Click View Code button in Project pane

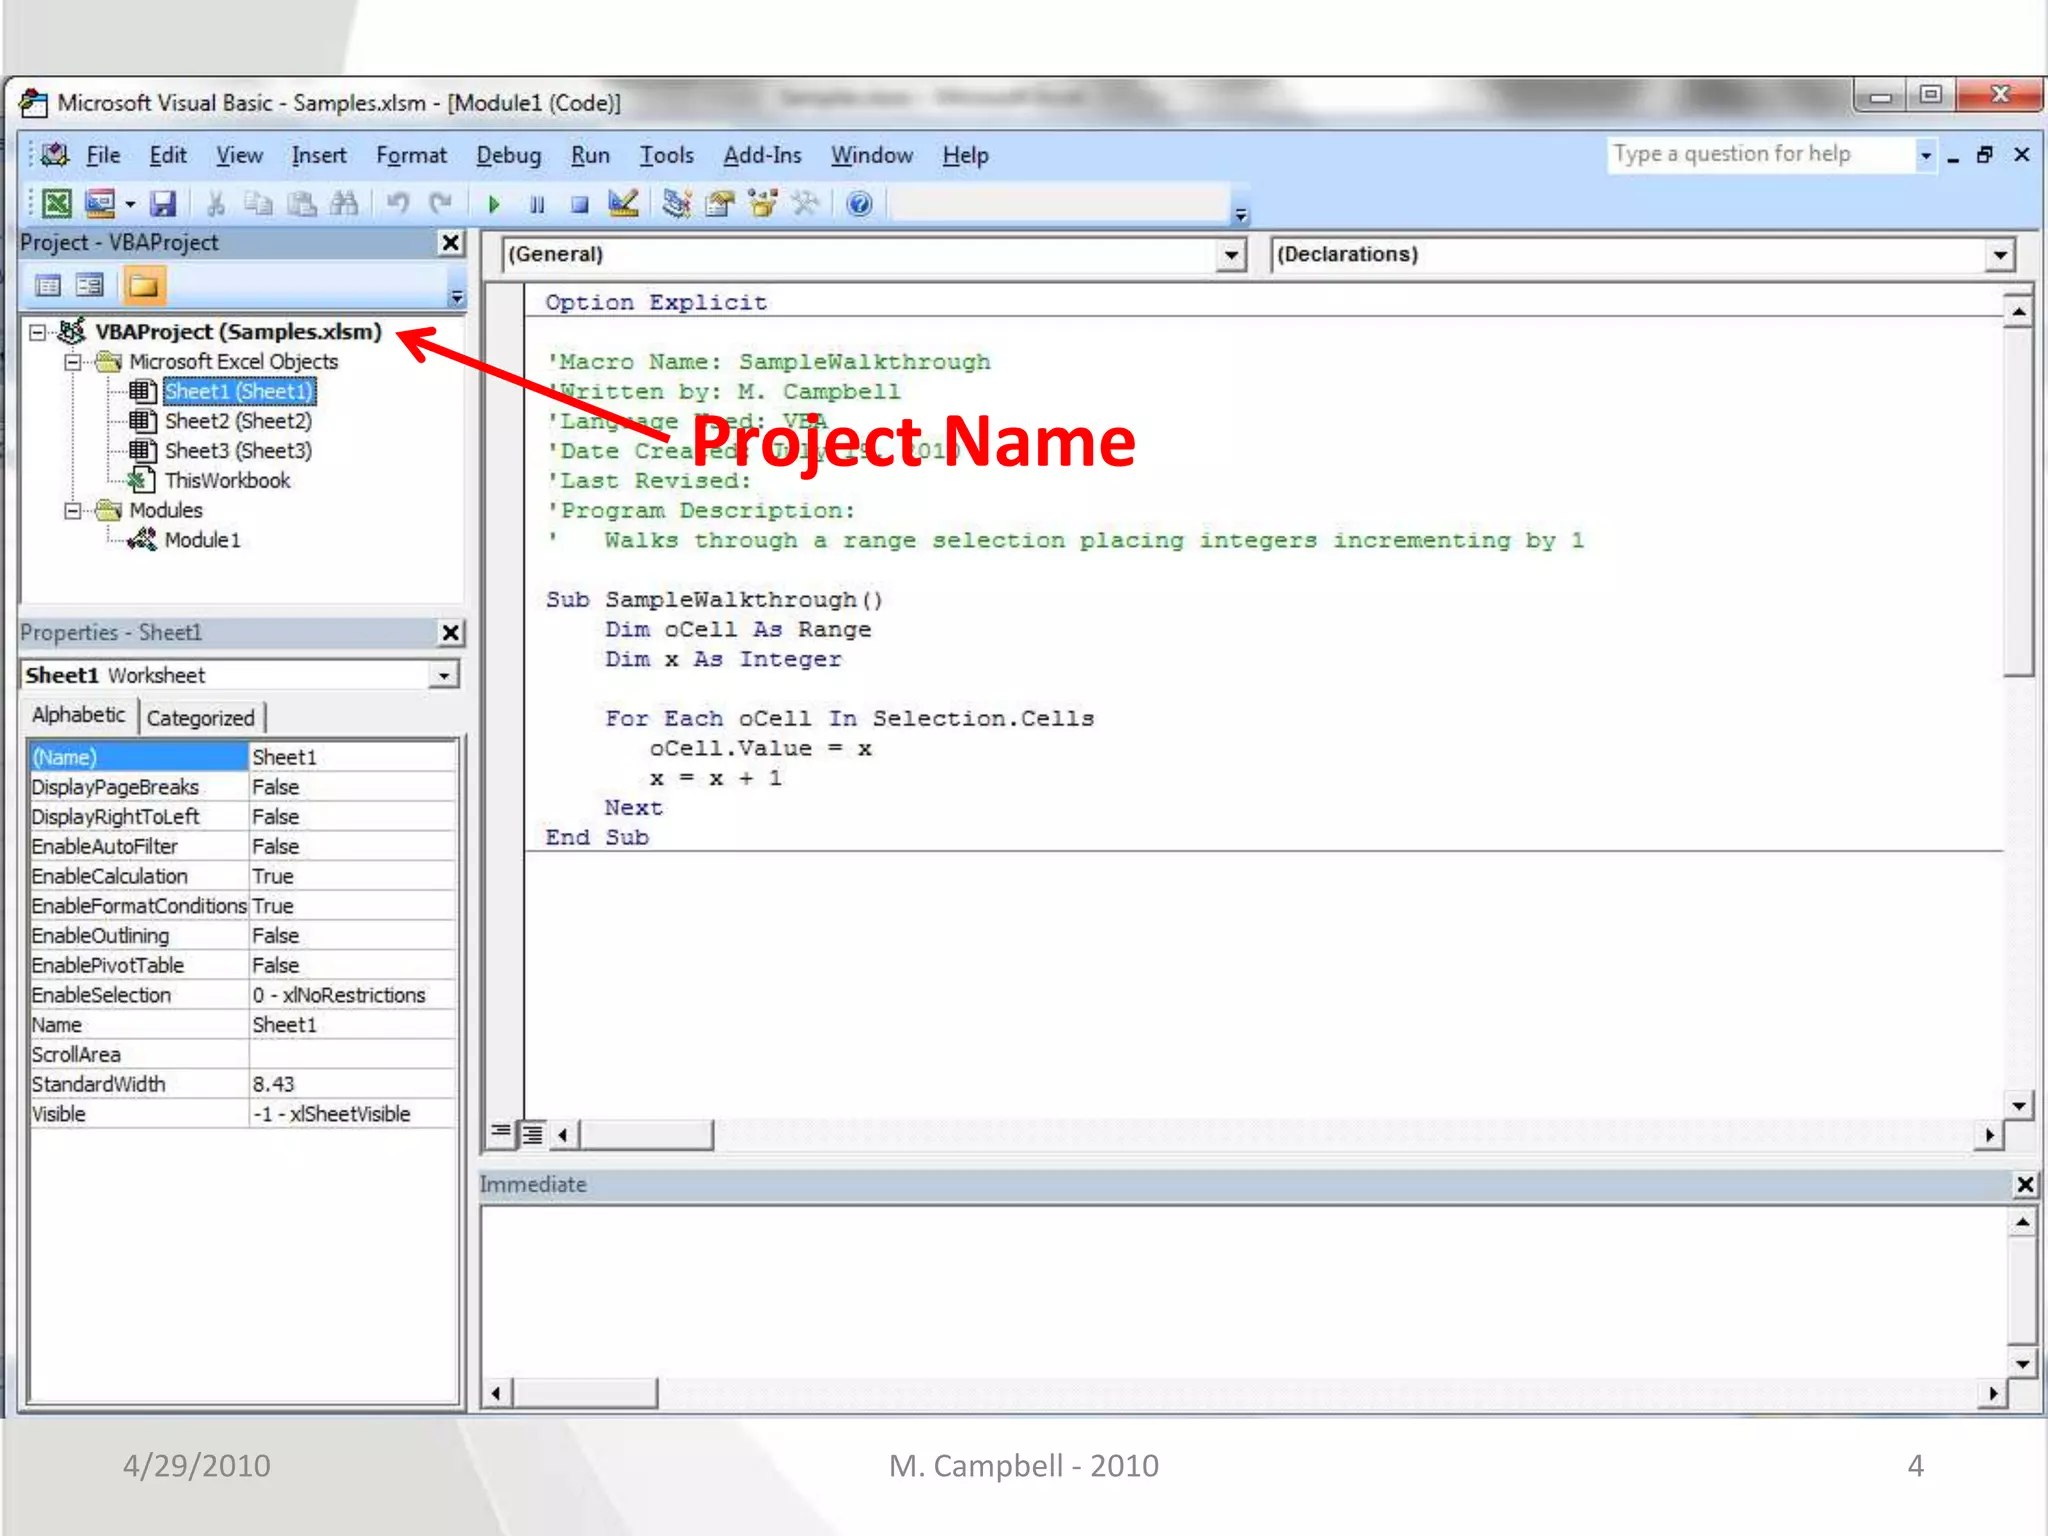pos(48,286)
